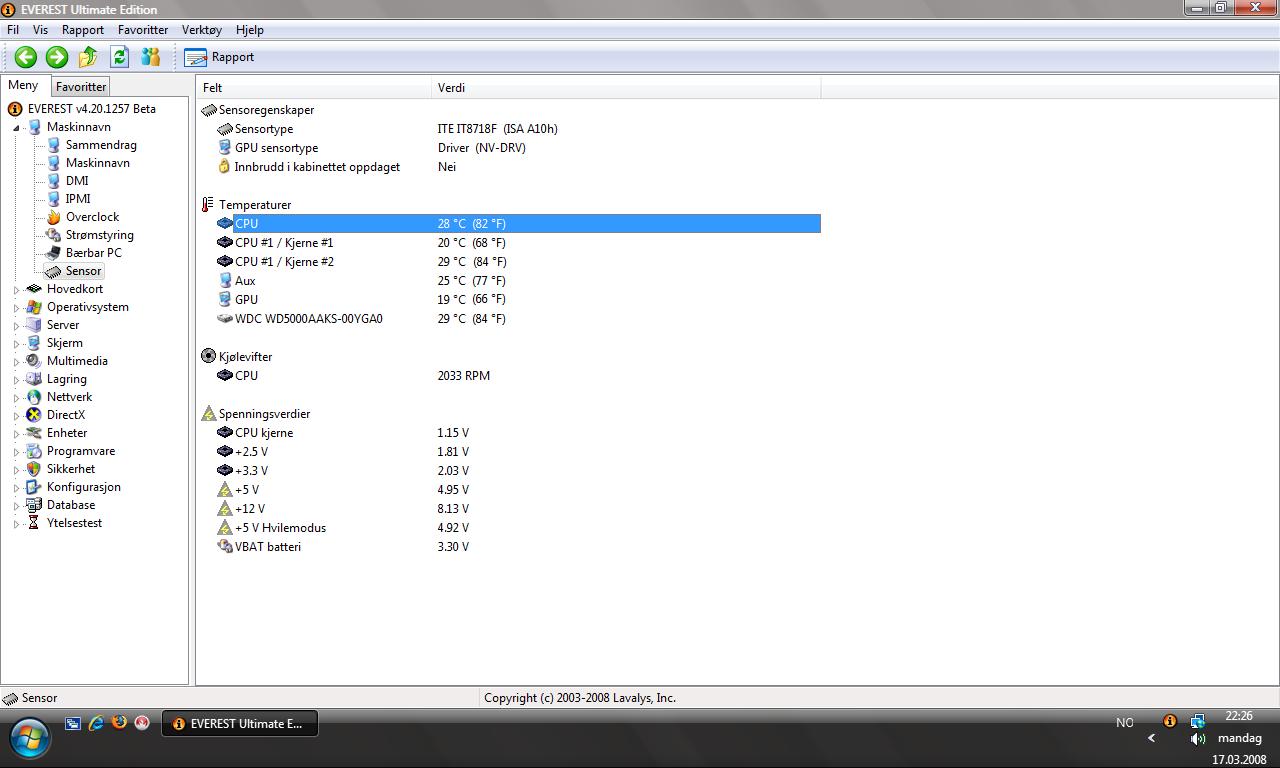Image resolution: width=1280 pixels, height=768 pixels.
Task: Open Bærbar PC laptop icon
Action: pyautogui.click(x=54, y=253)
